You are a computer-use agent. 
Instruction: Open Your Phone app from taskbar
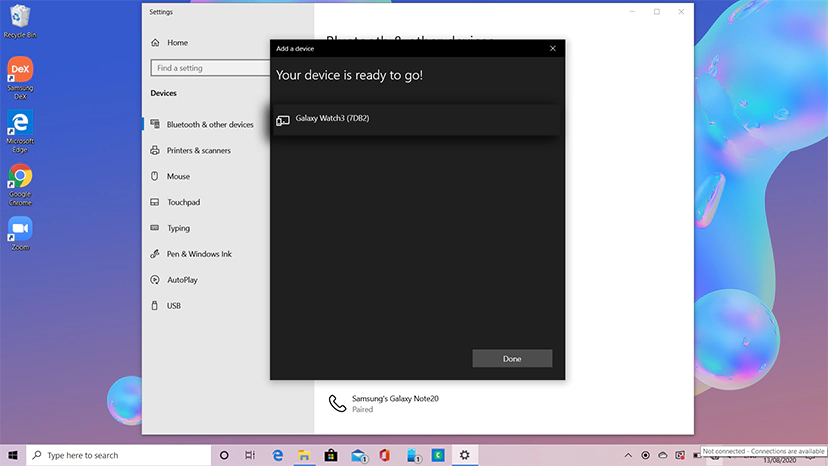(x=413, y=455)
